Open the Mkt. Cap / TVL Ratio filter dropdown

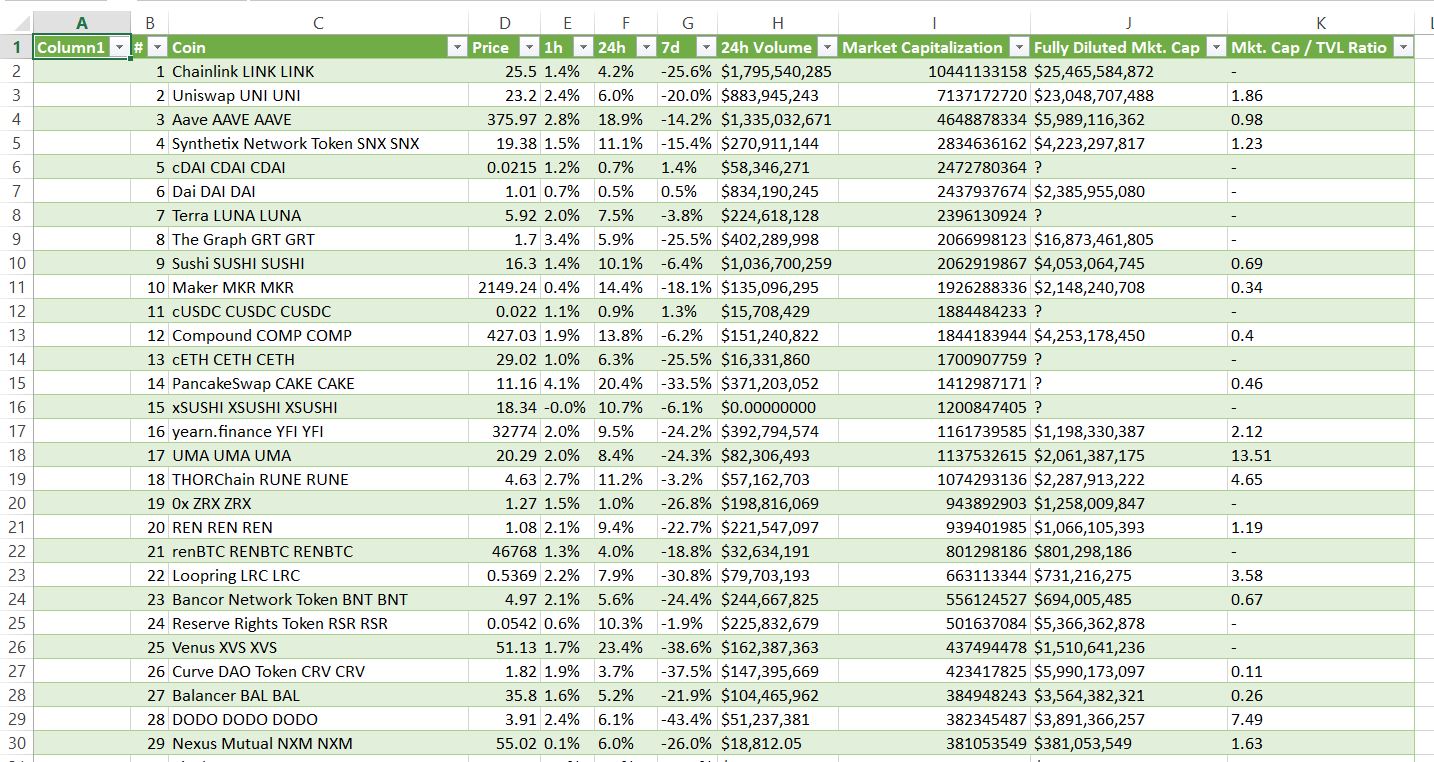[x=1403, y=47]
